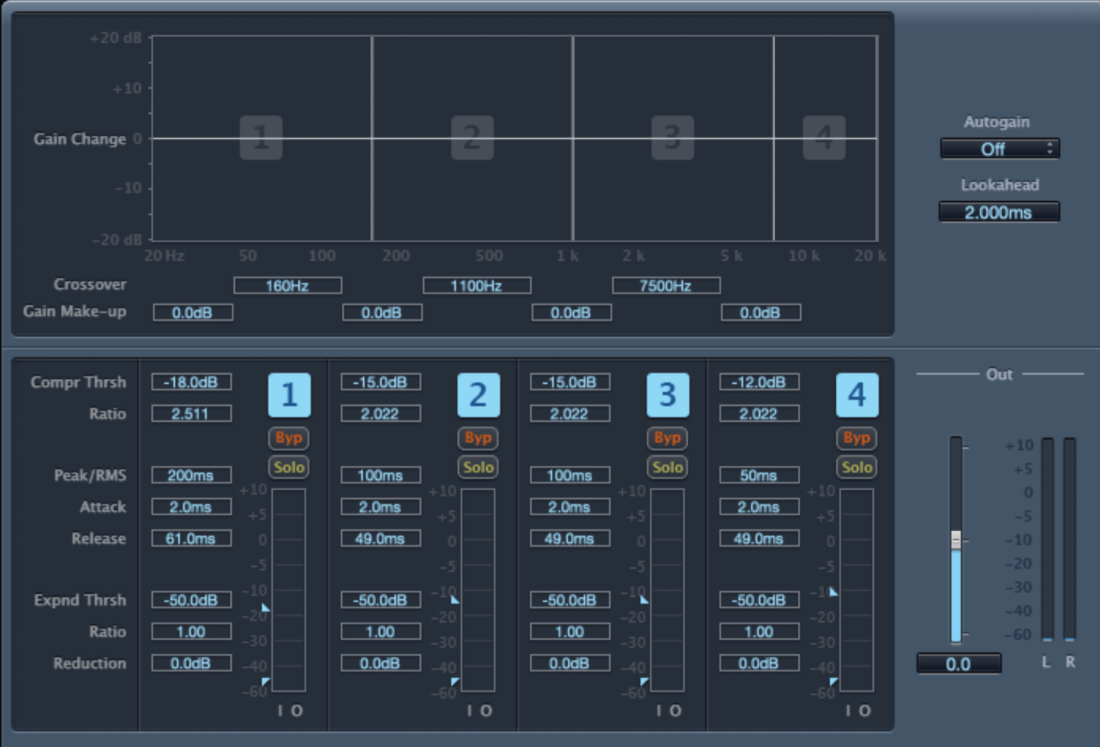Screen dimensions: 1100x747
Task: Toggle band 4 on/off button
Action: click(x=857, y=395)
